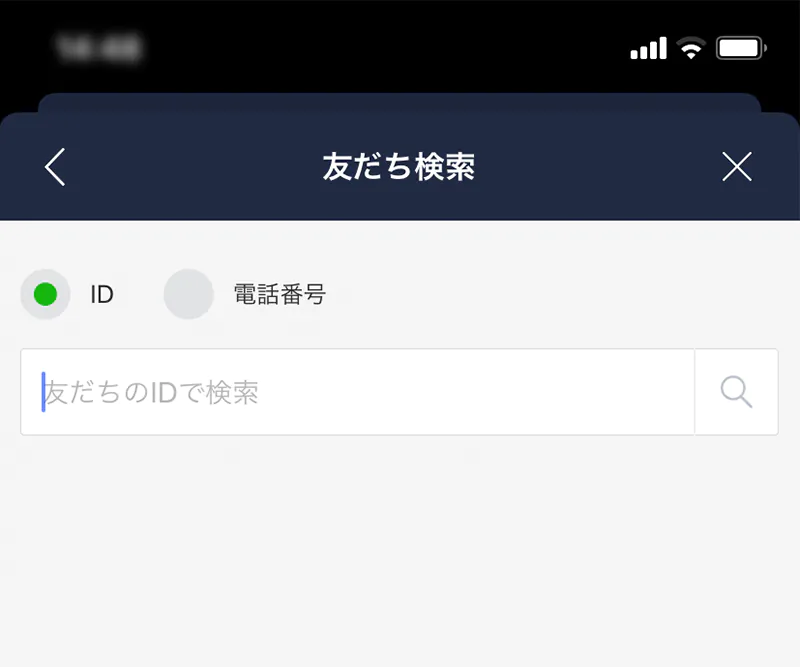Go back using the left chevron arrow
The image size is (800, 667).
(x=55, y=167)
